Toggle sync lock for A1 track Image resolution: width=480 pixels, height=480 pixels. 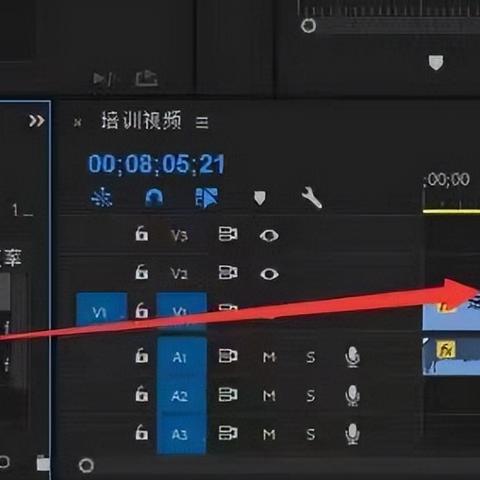tap(228, 356)
